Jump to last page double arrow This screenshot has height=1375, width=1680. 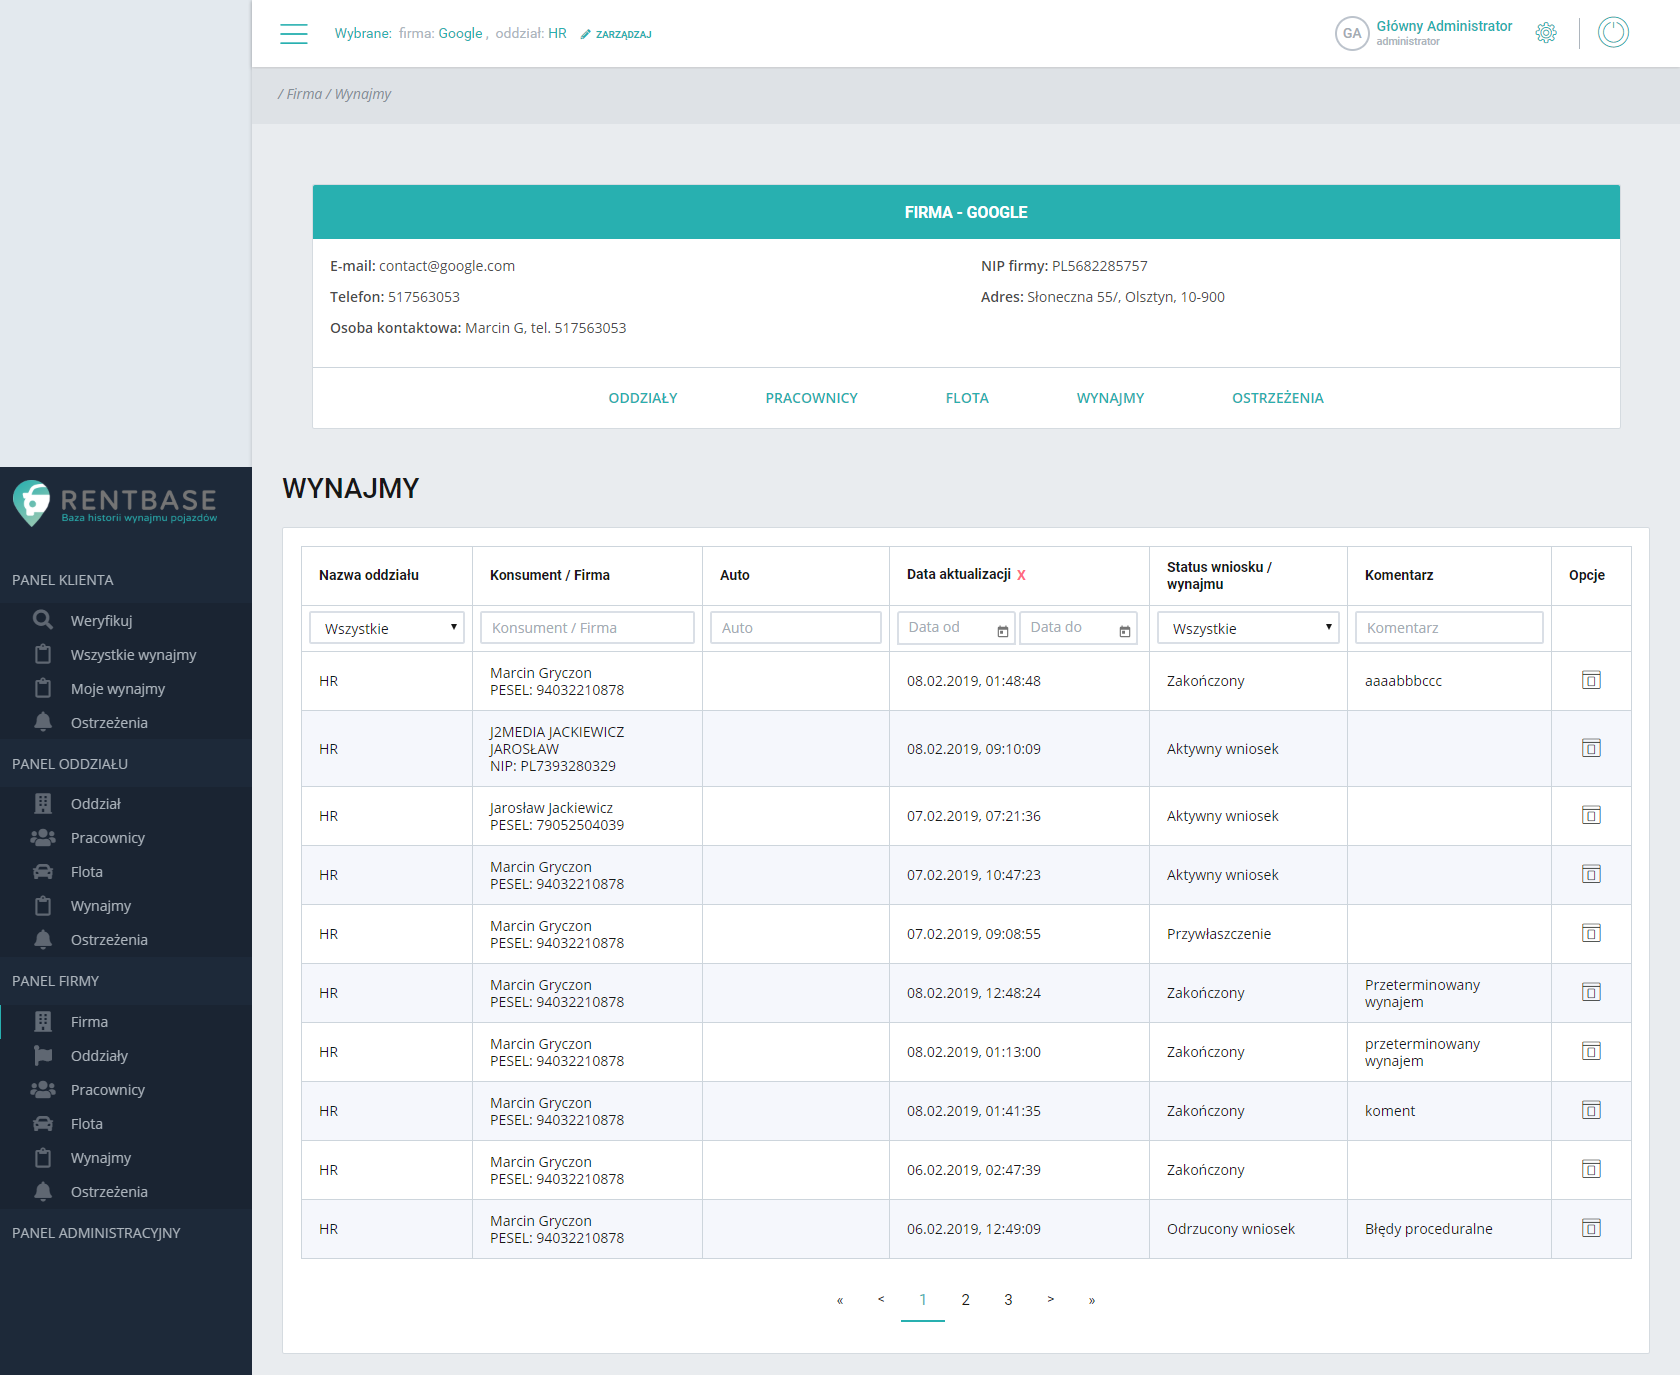pyautogui.click(x=1092, y=1300)
